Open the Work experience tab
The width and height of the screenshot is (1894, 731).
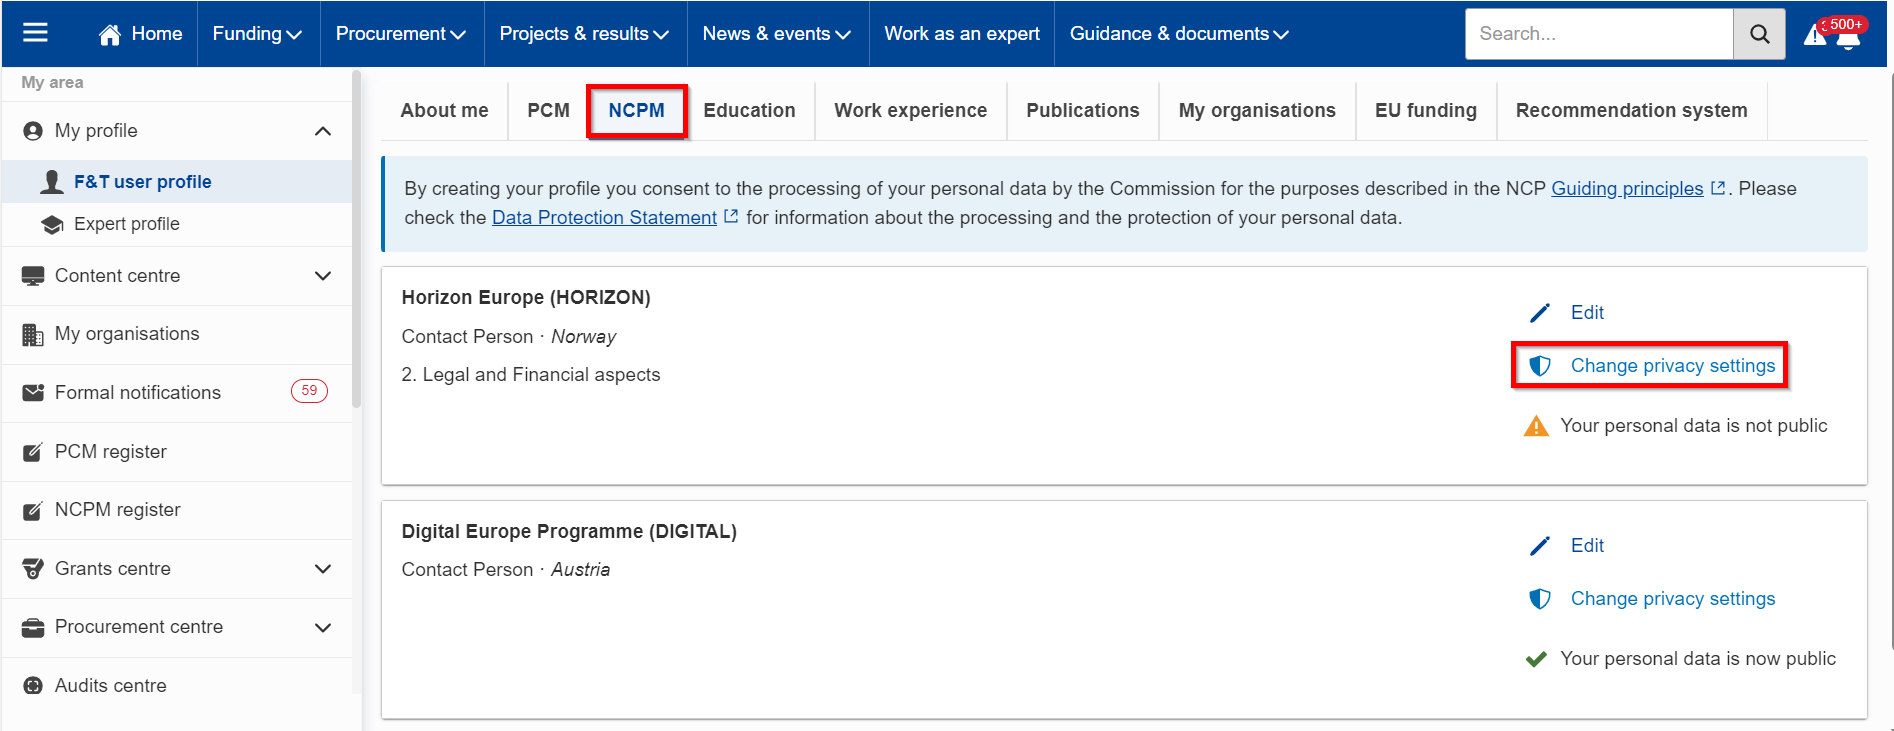[911, 111]
